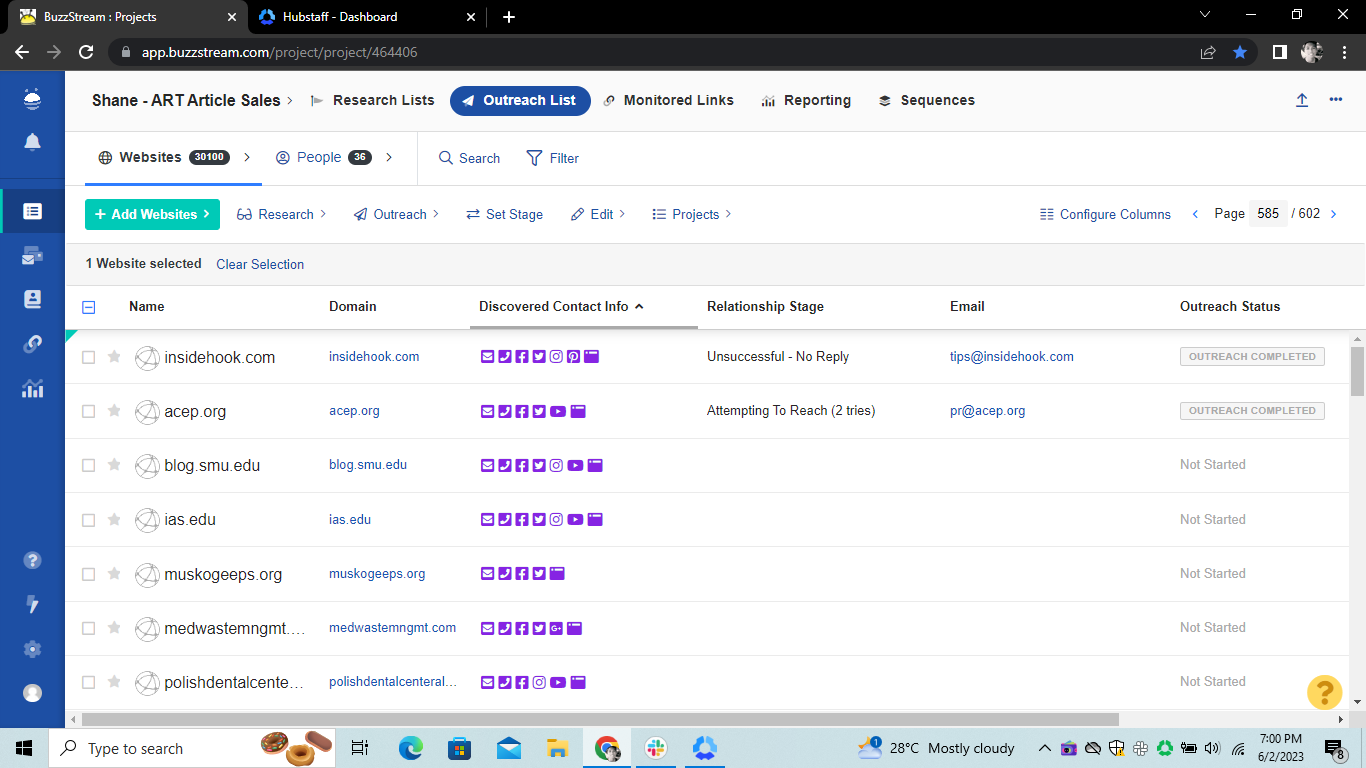Click the tips@insidehook.com email link
Screen dimensions: 1366x768
coord(1012,356)
